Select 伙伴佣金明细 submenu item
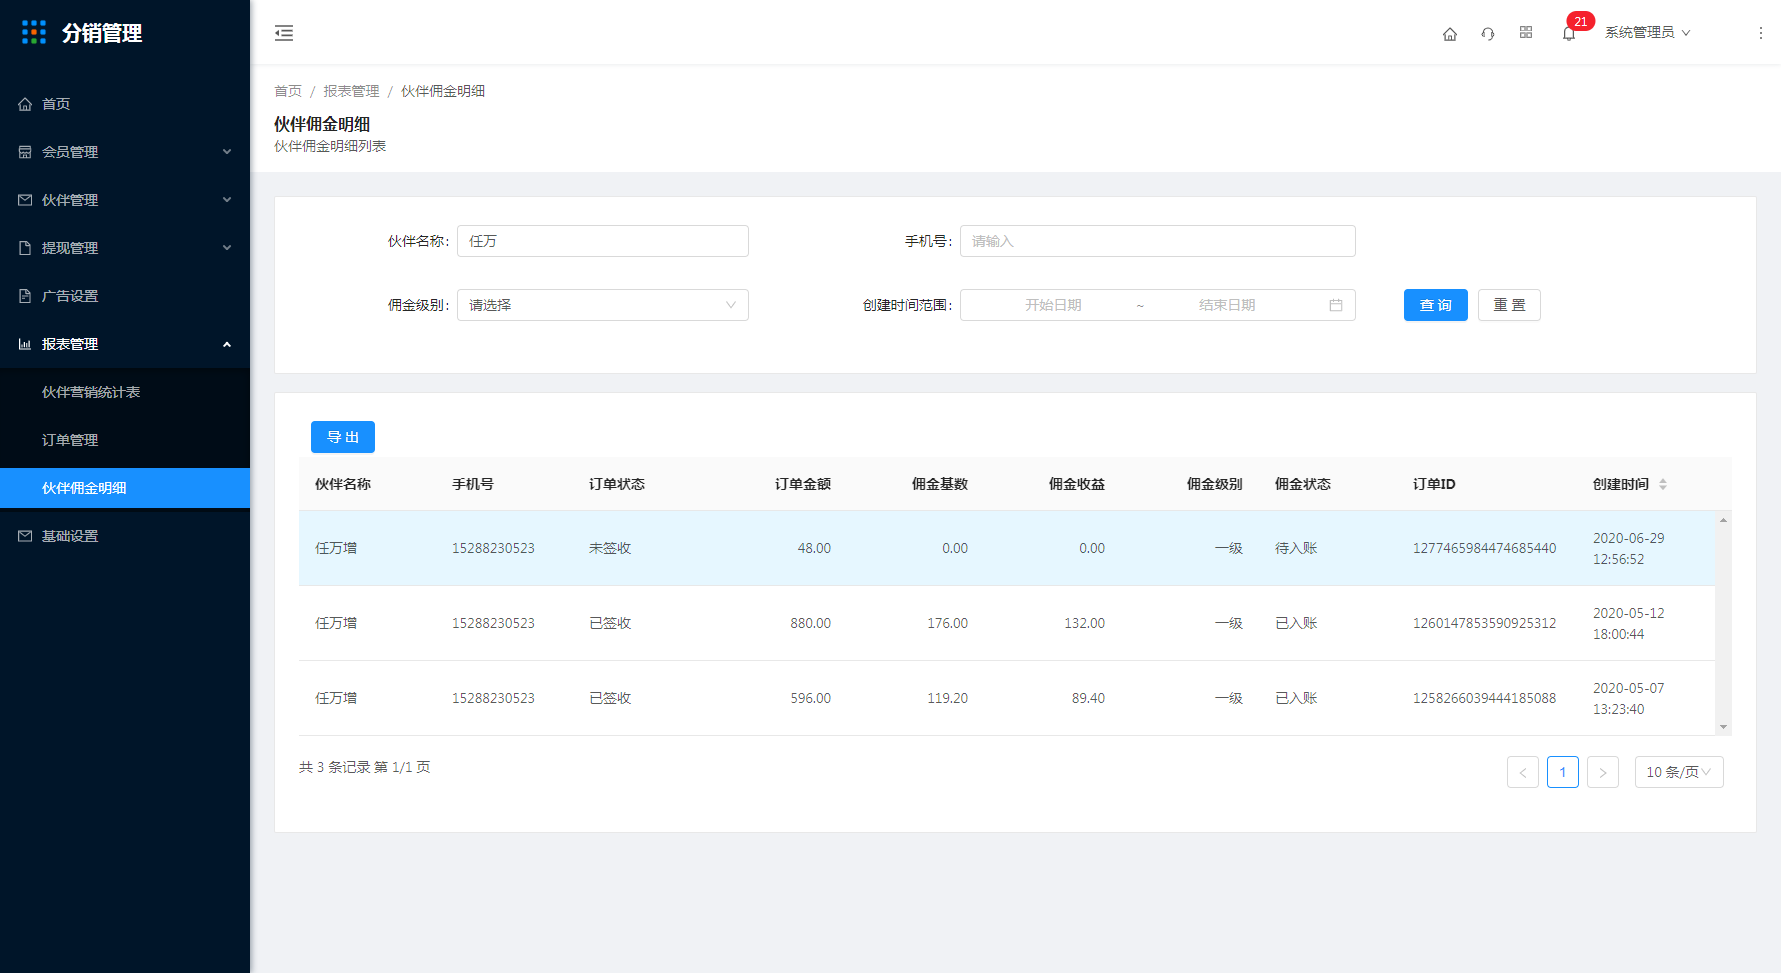The height and width of the screenshot is (973, 1781). tap(125, 488)
